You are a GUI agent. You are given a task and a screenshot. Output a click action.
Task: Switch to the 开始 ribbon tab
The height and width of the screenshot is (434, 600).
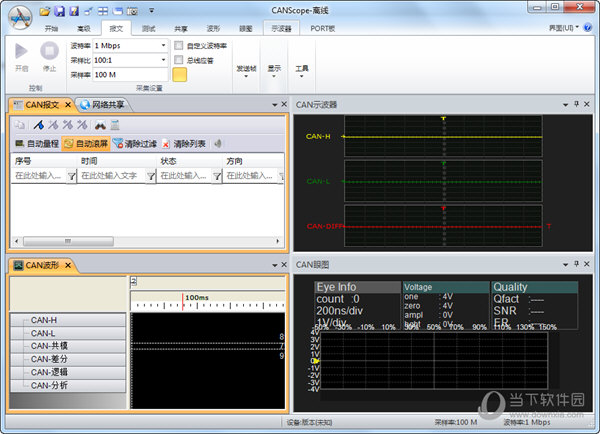[x=51, y=28]
